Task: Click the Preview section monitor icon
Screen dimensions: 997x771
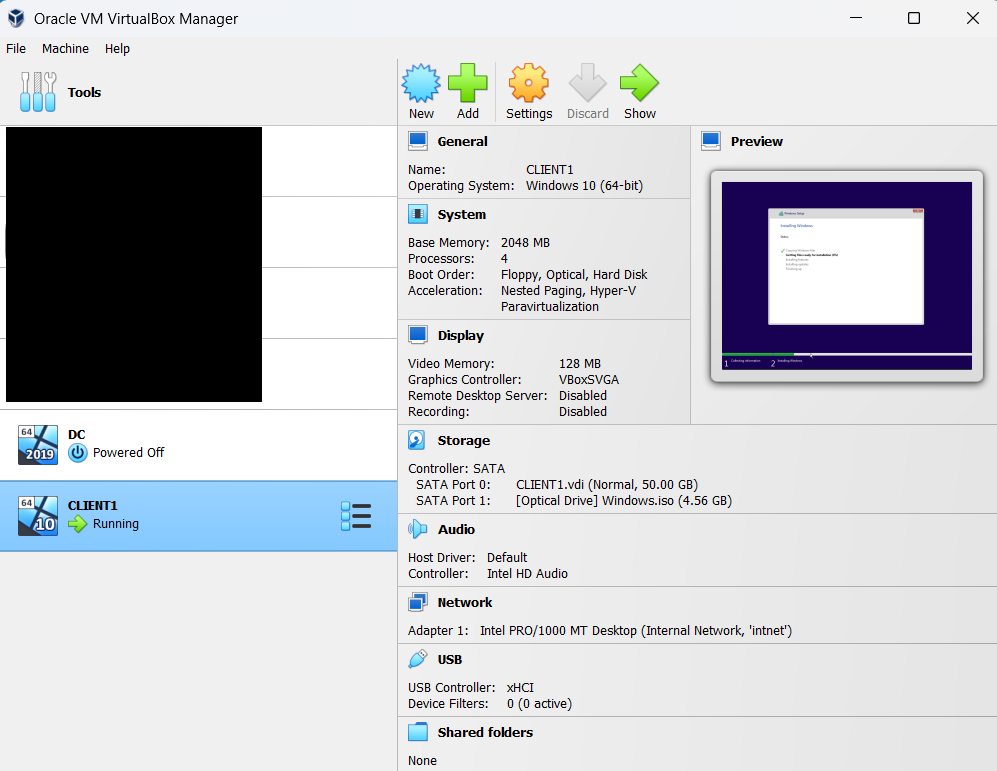Action: [711, 141]
